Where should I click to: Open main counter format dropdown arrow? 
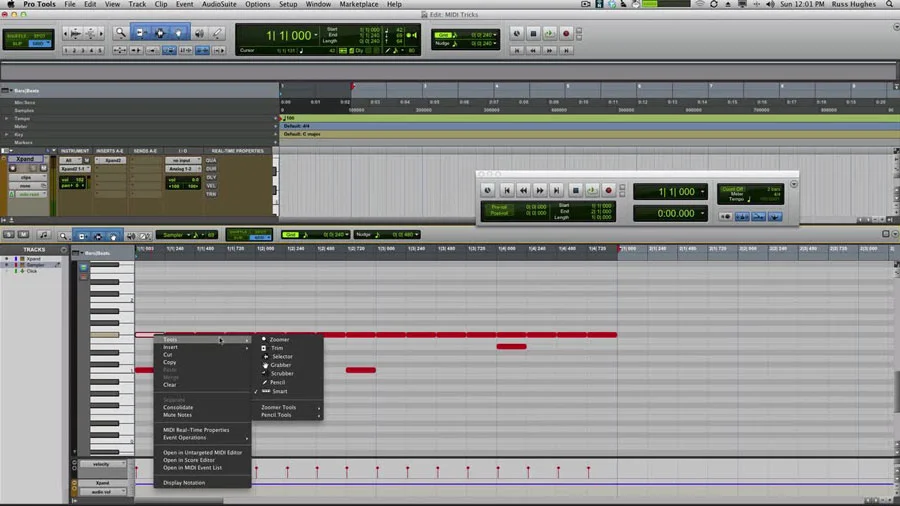click(316, 36)
